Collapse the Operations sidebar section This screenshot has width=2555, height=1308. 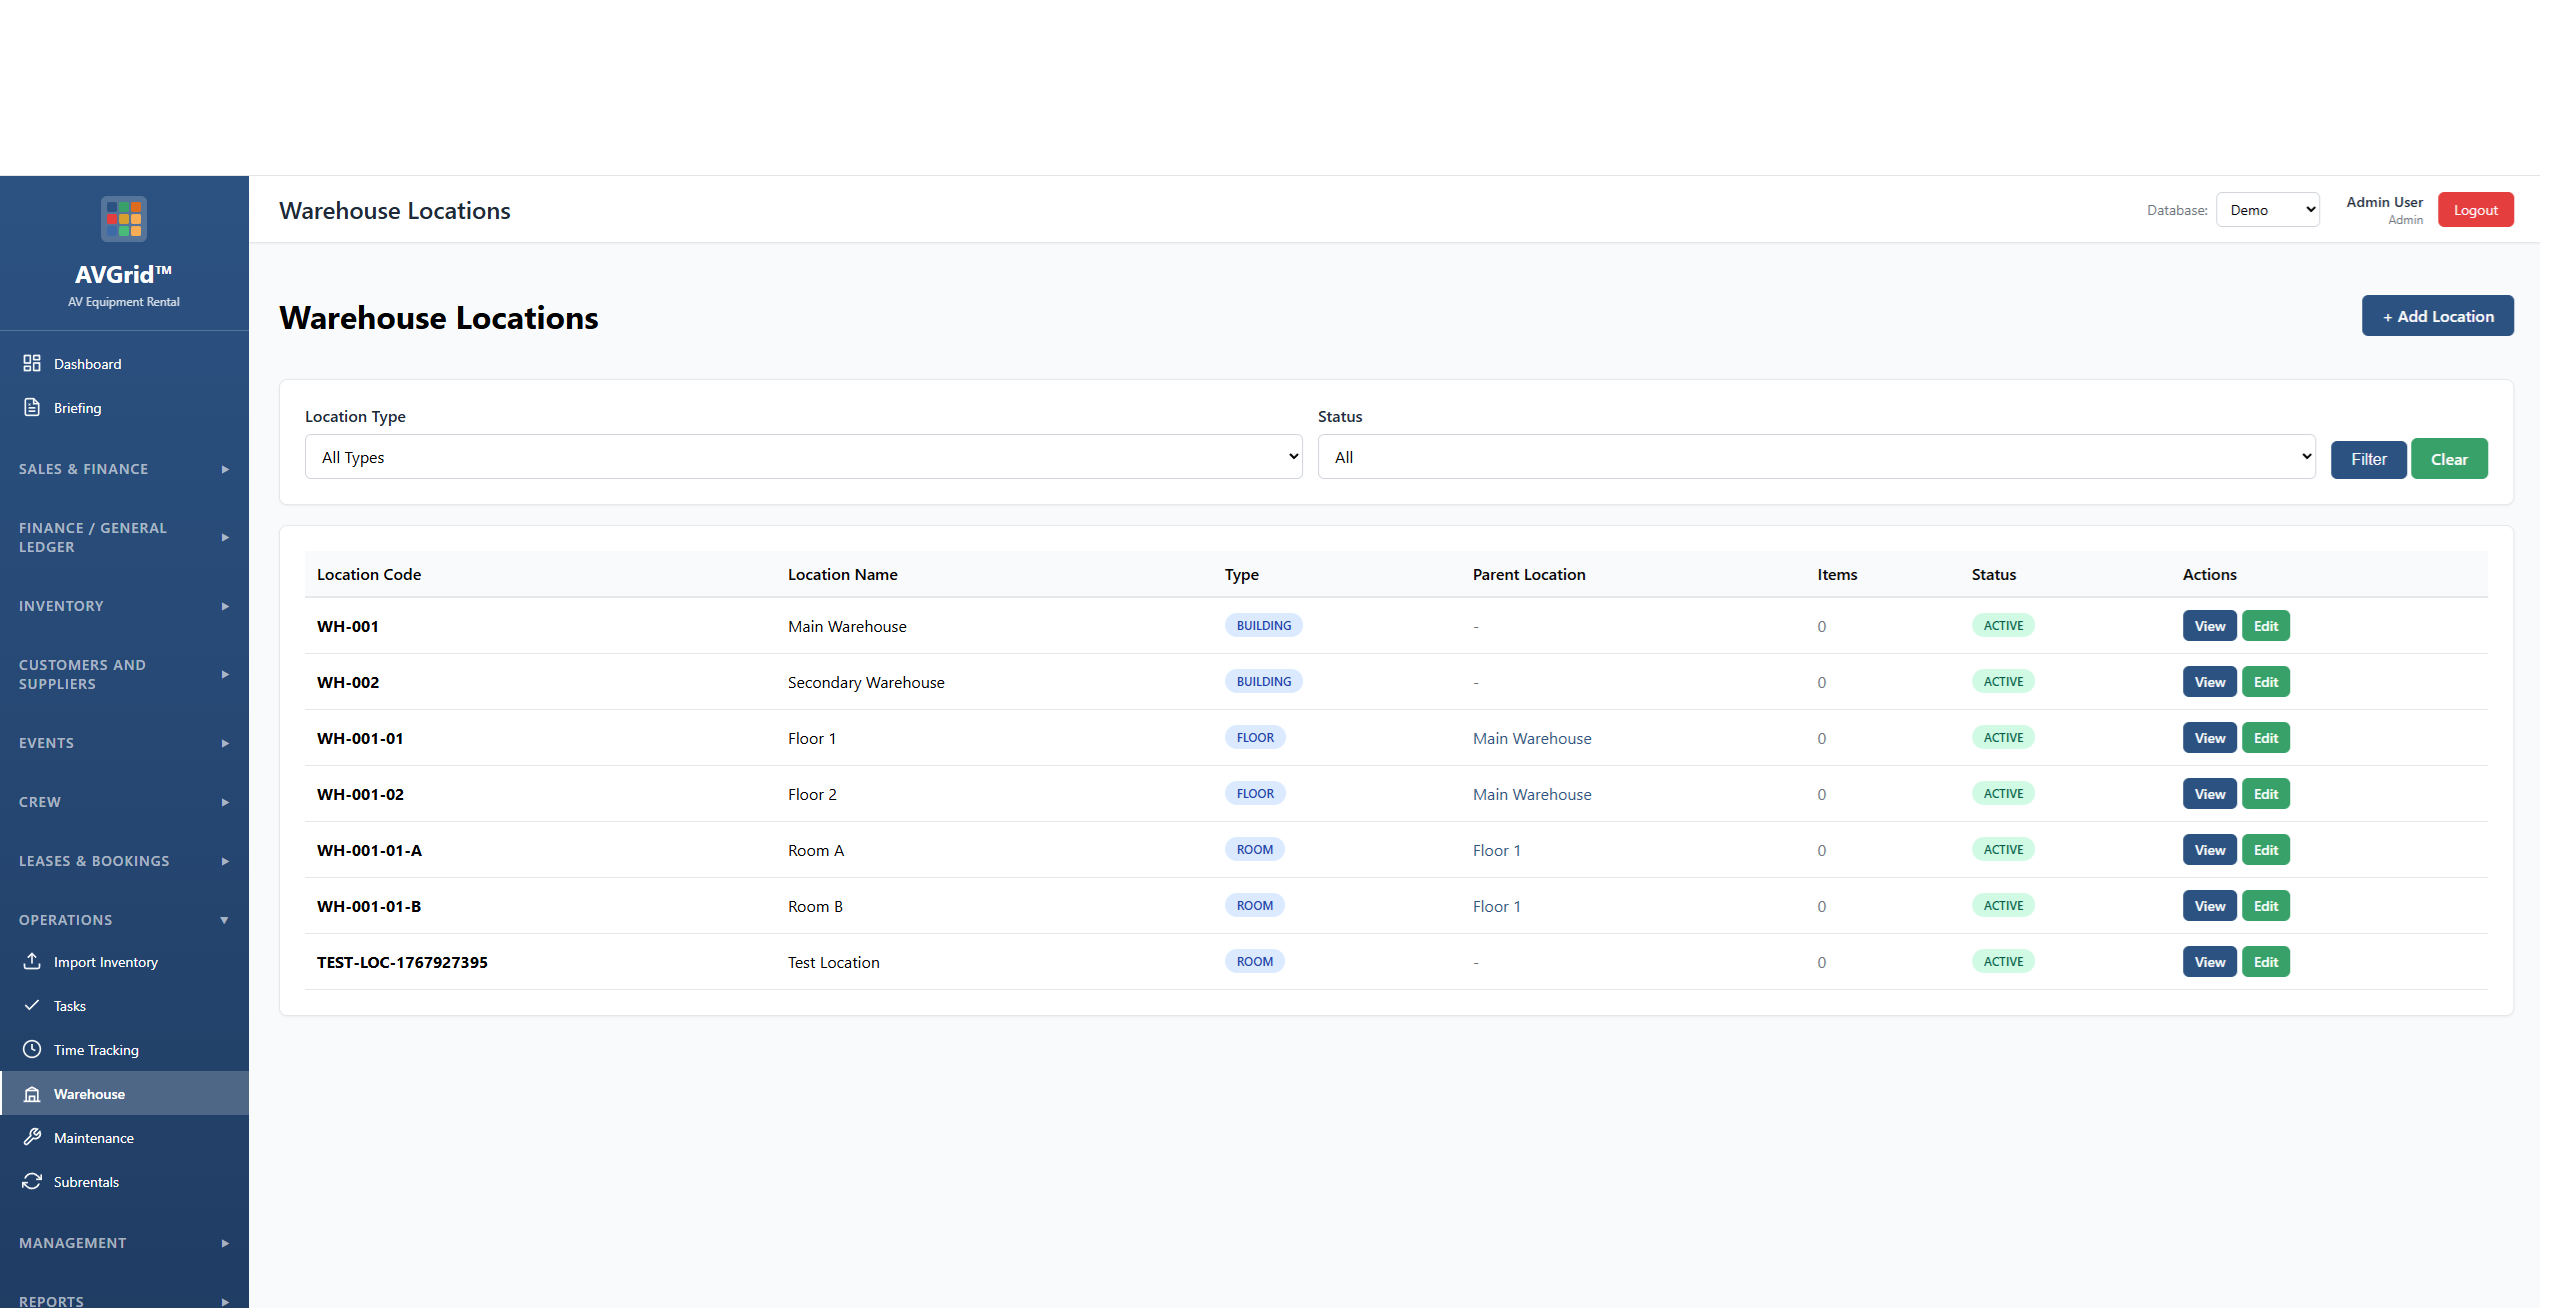(124, 920)
